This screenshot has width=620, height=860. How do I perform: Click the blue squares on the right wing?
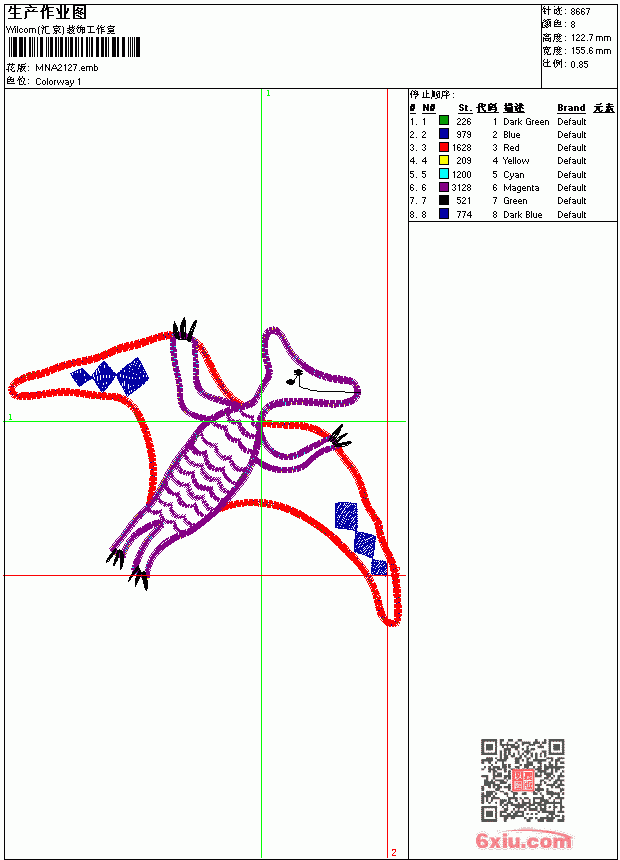[361, 538]
